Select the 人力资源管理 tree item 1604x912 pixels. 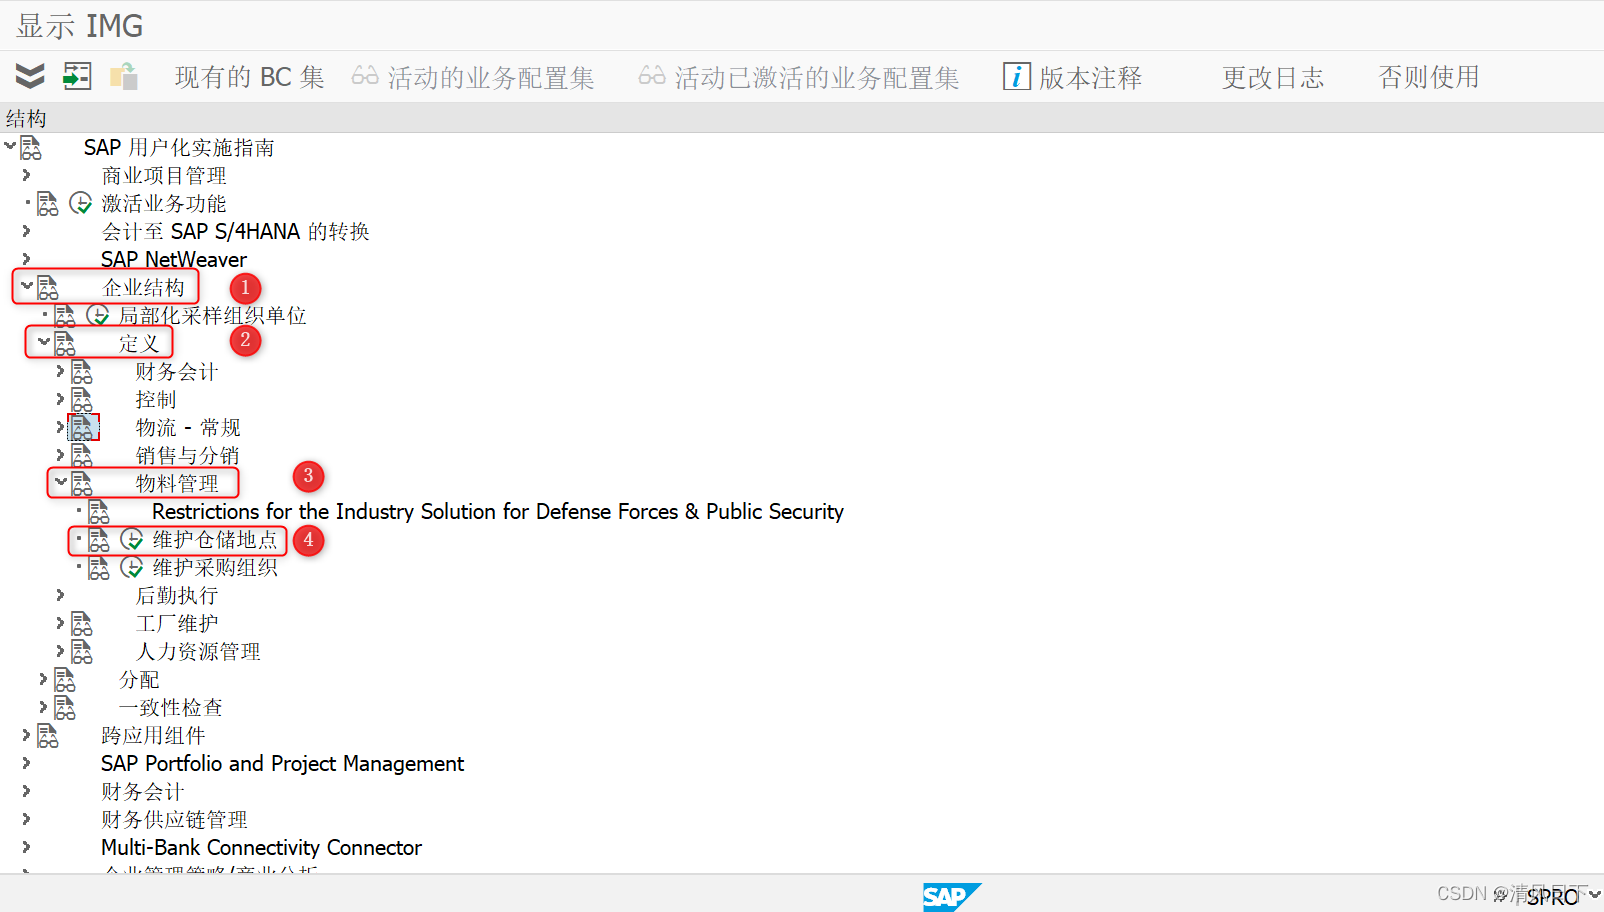198,652
